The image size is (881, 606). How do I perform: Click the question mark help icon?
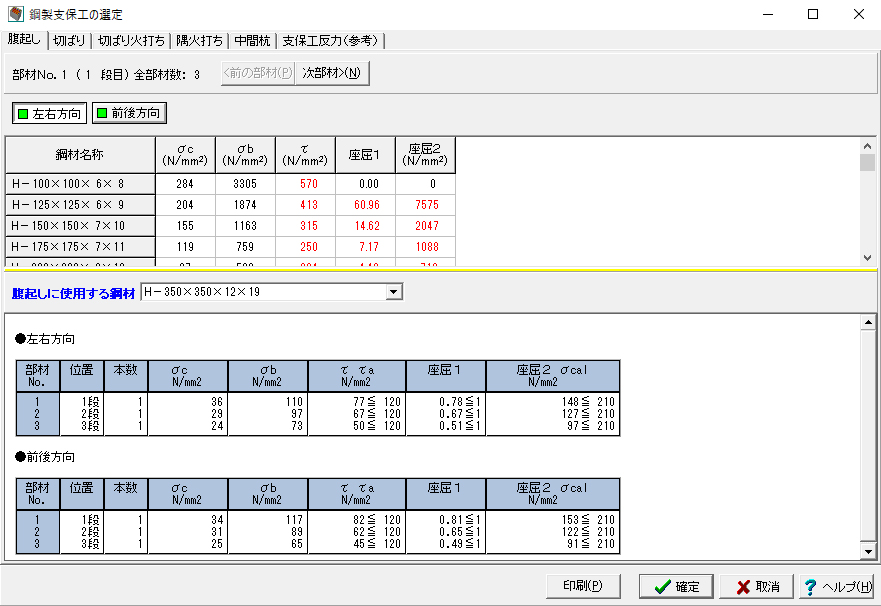pyautogui.click(x=810, y=587)
